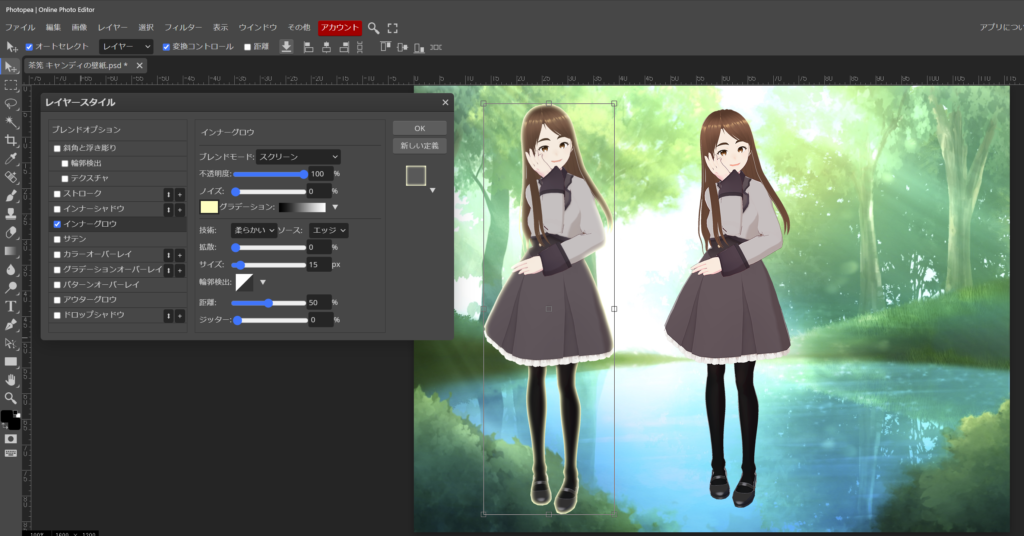Viewport: 1024px width, 536px height.
Task: Click the 新しい定義 button
Action: click(420, 146)
